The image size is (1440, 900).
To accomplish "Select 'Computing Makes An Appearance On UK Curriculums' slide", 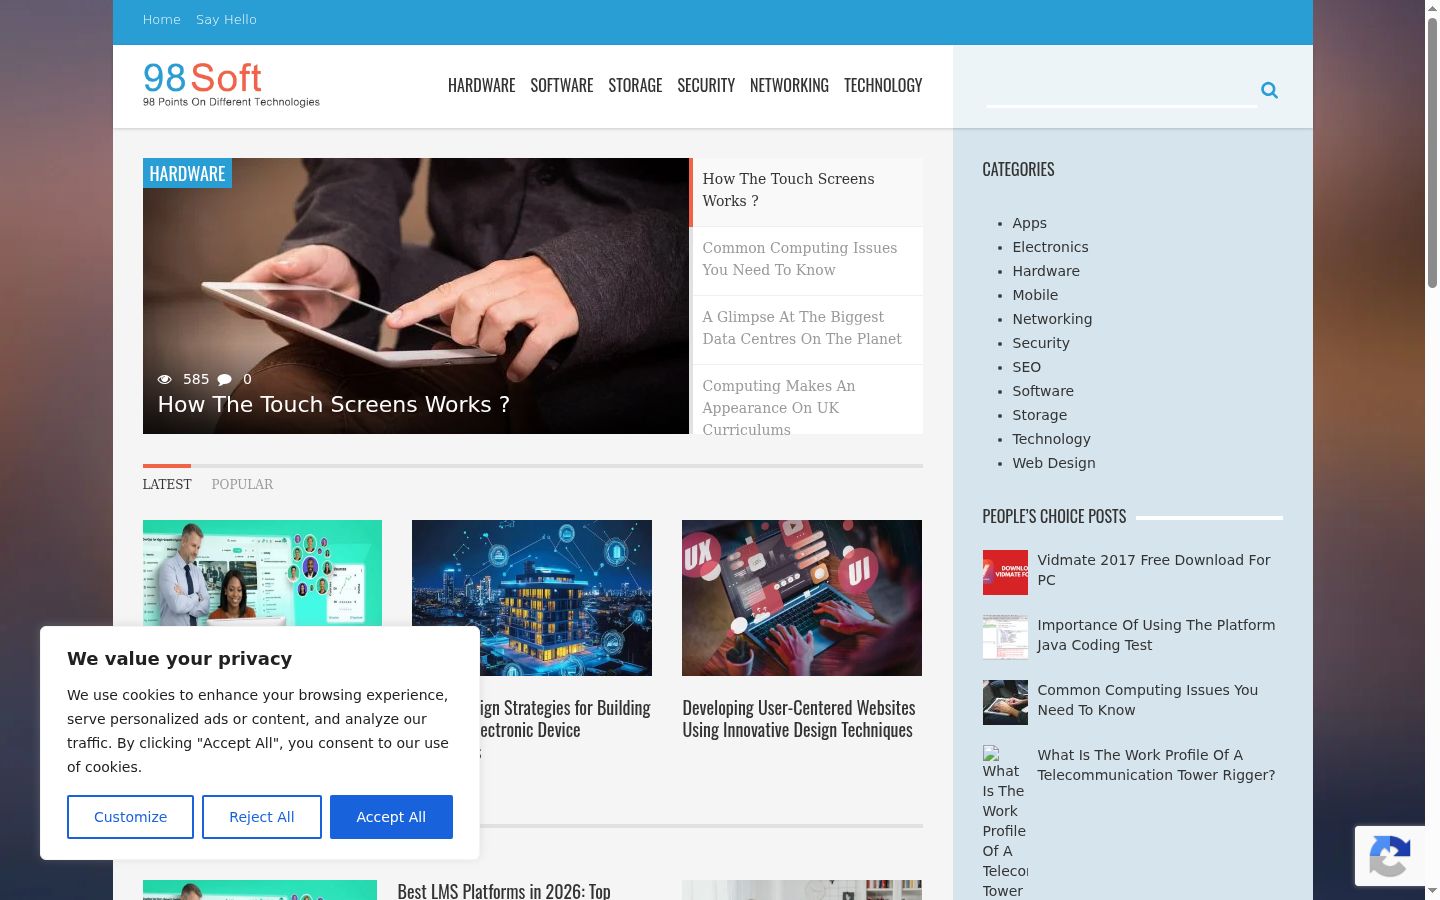I will click(808, 400).
